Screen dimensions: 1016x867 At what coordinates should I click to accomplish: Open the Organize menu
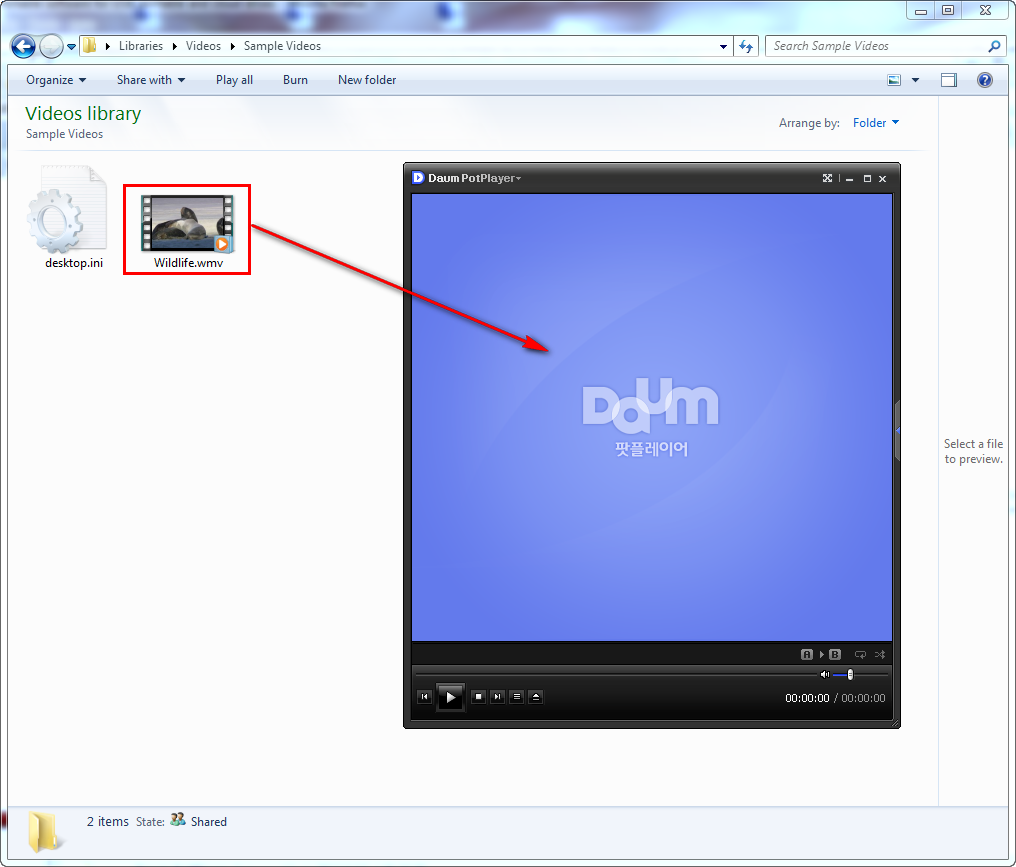point(56,80)
